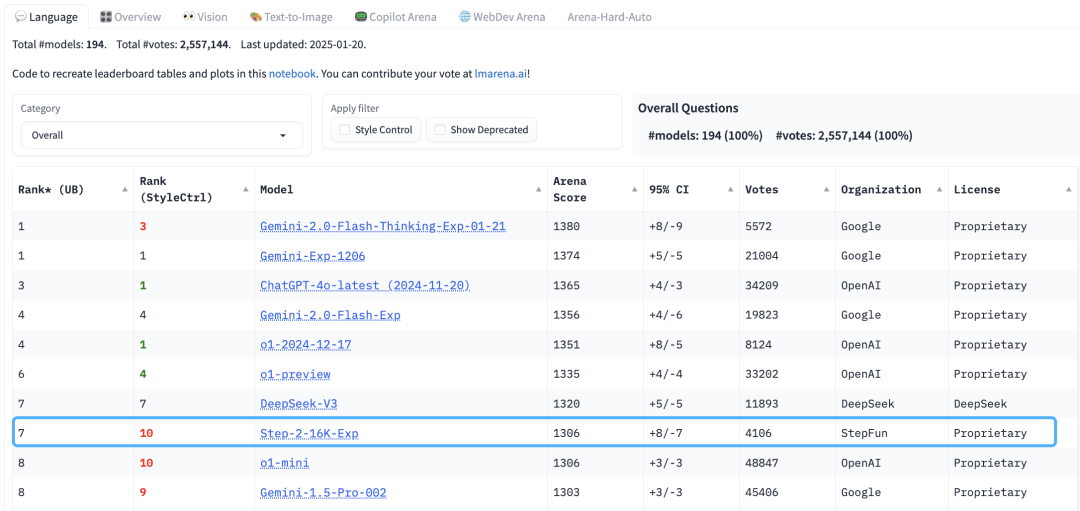Click the Step-2-16K-Exp model link

coord(309,433)
